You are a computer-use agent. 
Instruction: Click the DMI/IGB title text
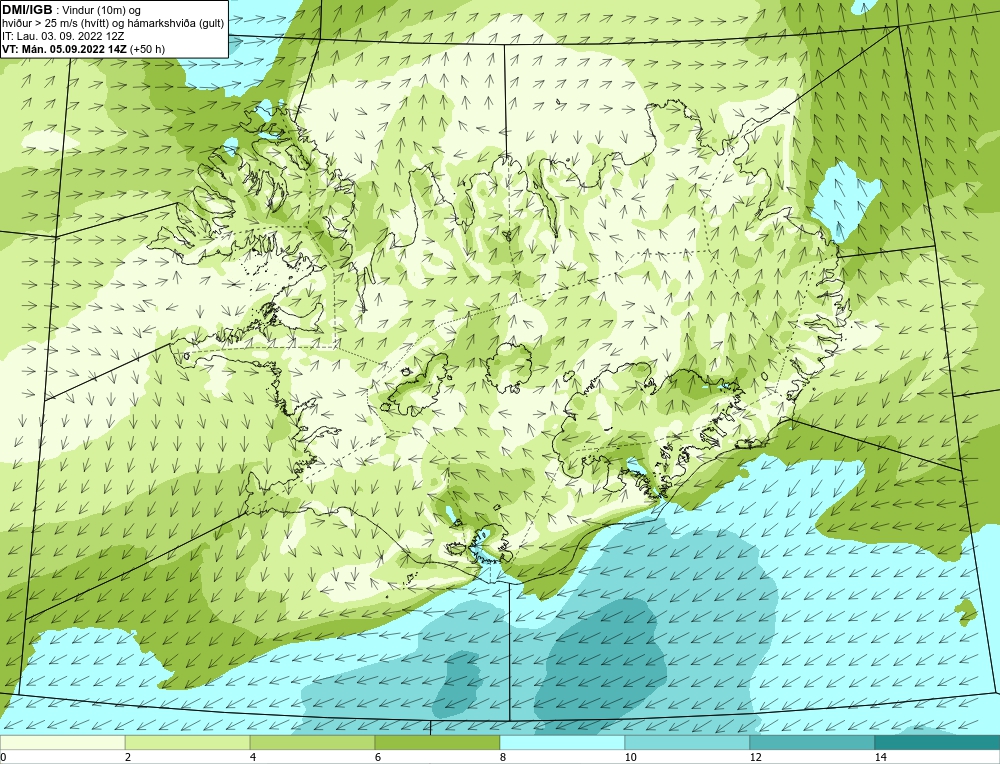point(27,10)
